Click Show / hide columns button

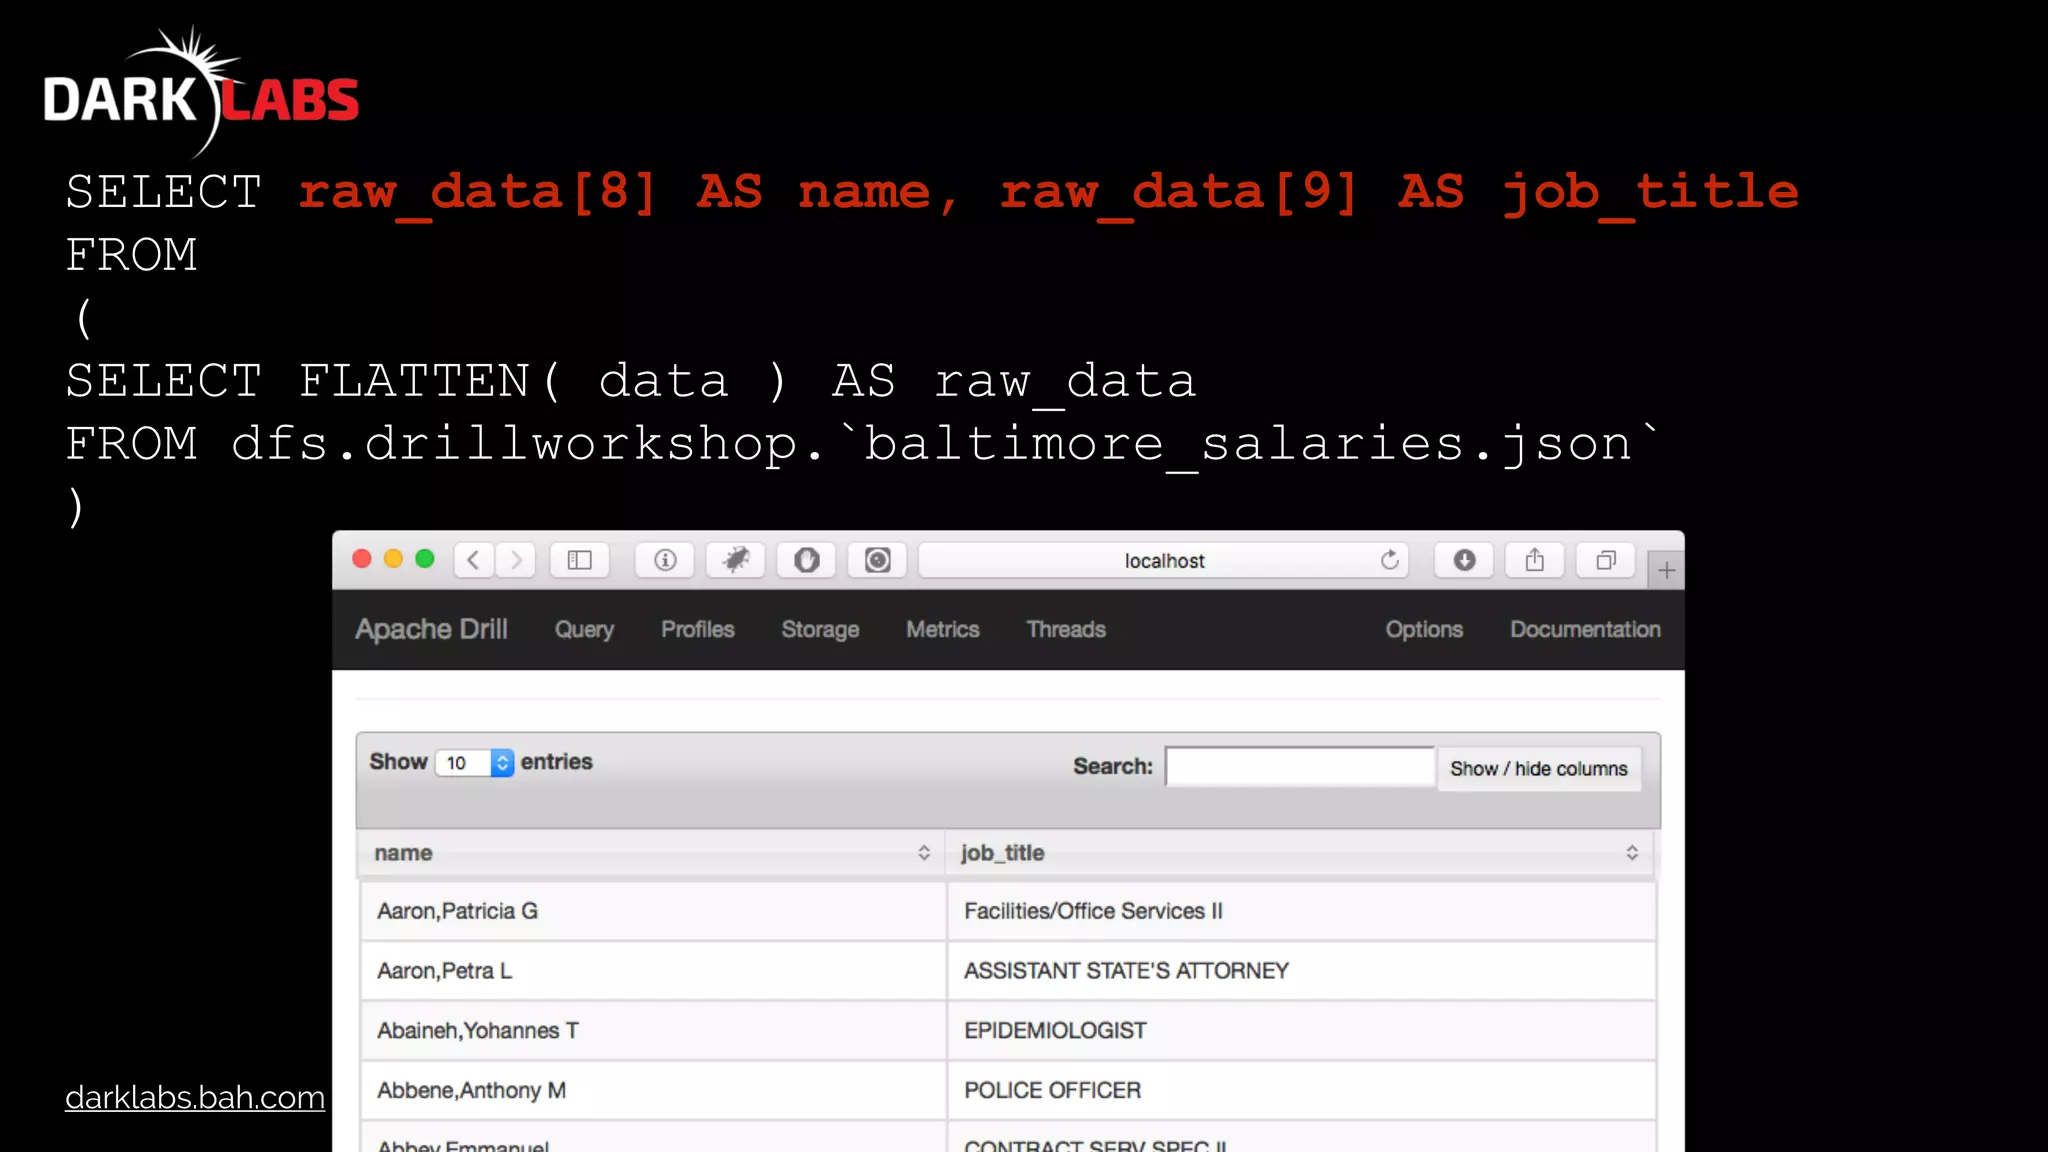1539,768
